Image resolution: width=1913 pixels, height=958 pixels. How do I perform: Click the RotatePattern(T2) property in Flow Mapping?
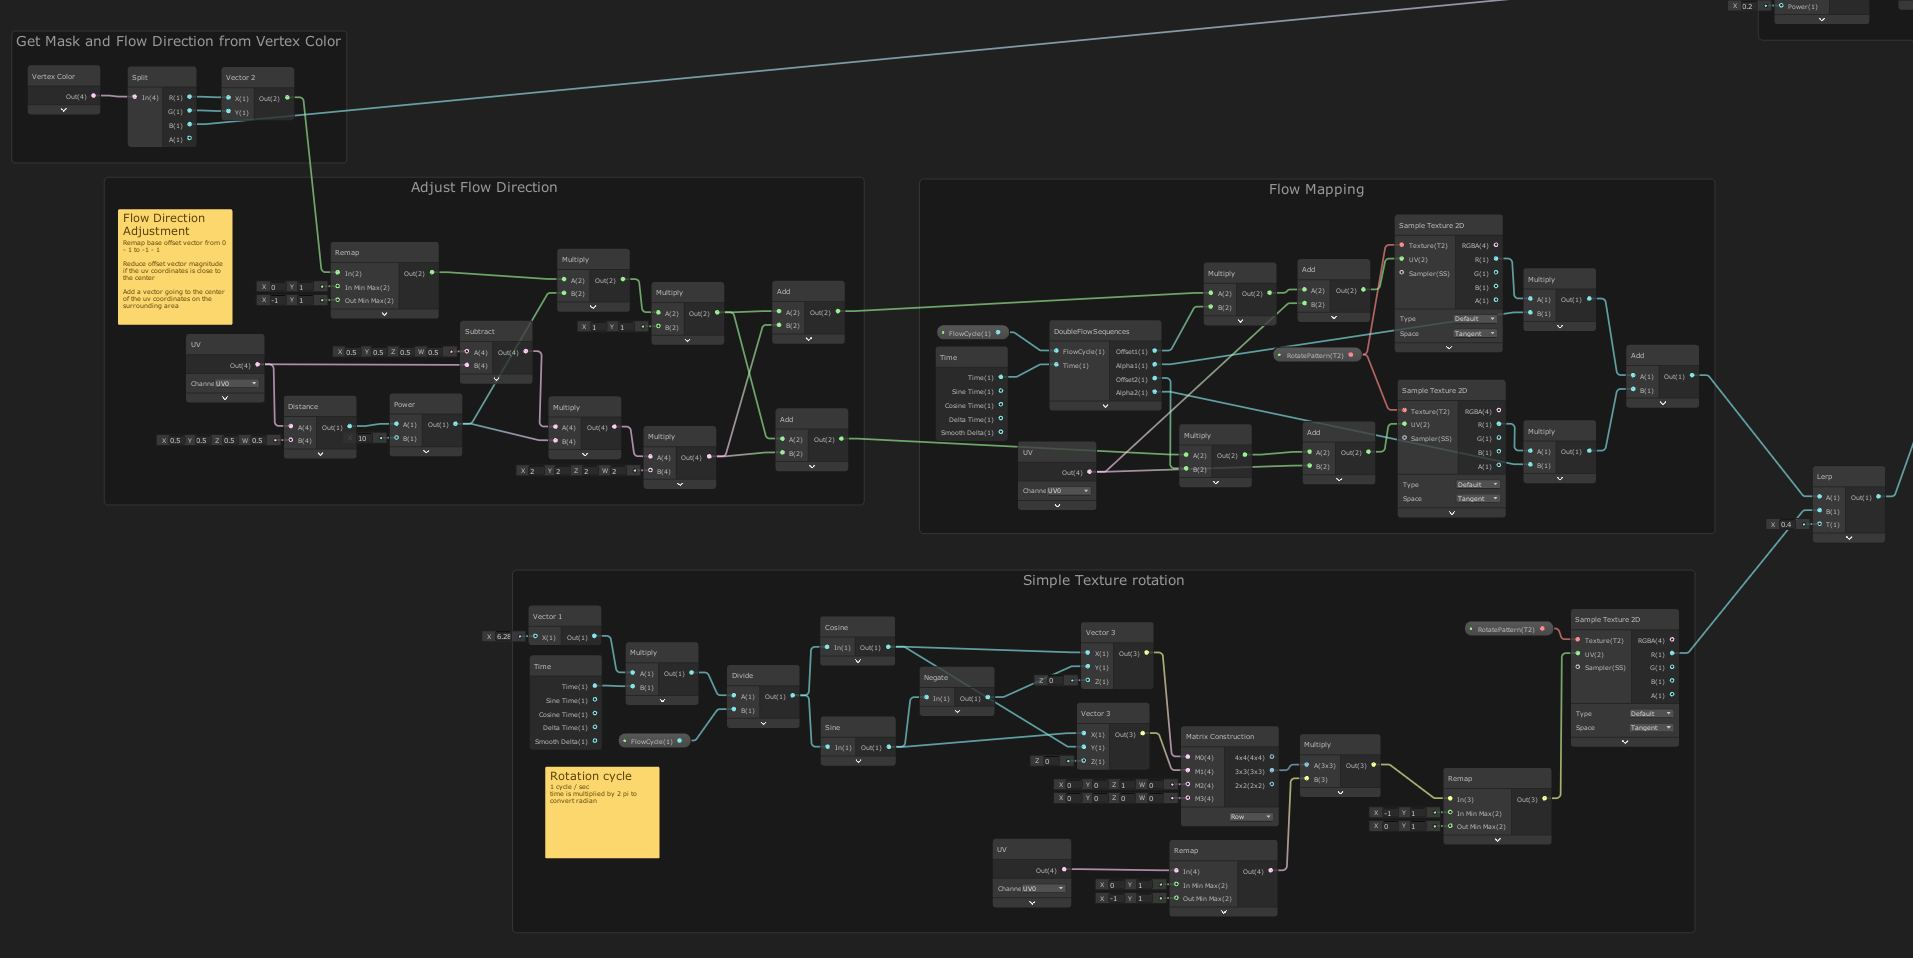click(1318, 355)
